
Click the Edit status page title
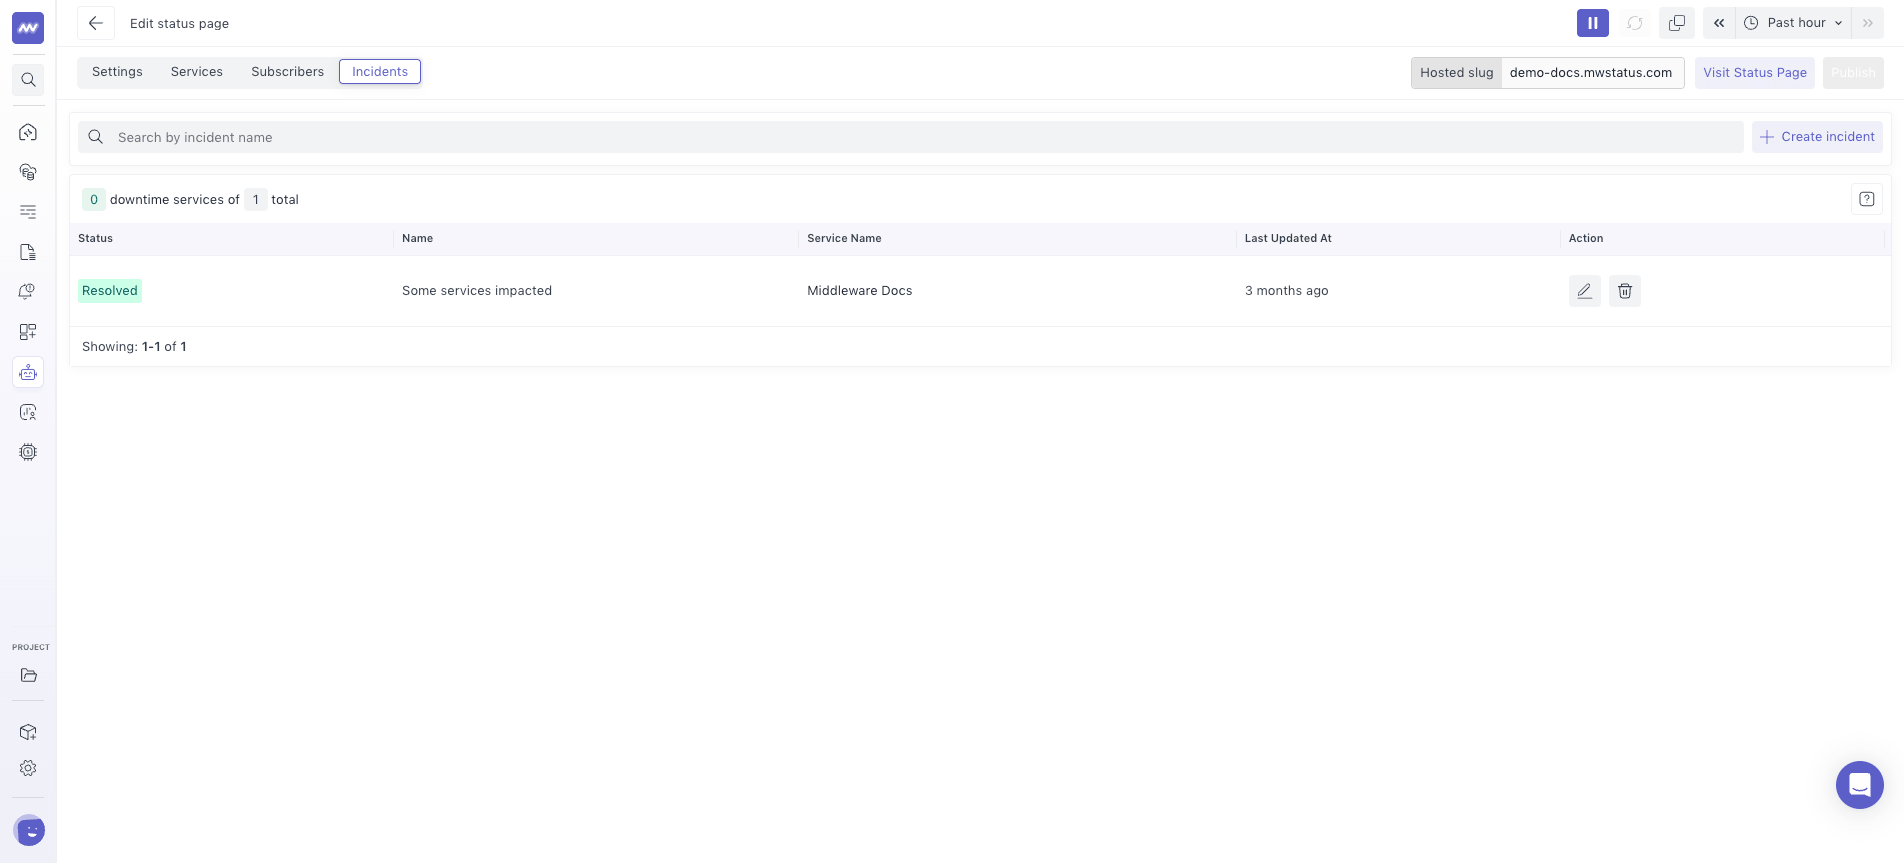[x=180, y=23]
